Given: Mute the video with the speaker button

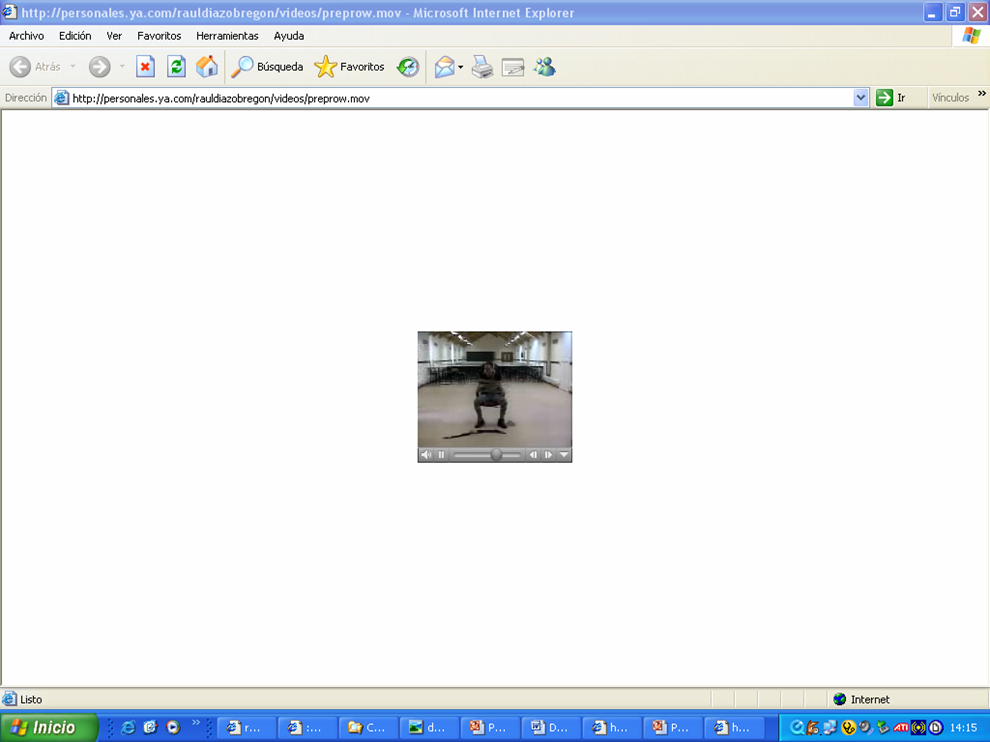Looking at the screenshot, I should 426,455.
